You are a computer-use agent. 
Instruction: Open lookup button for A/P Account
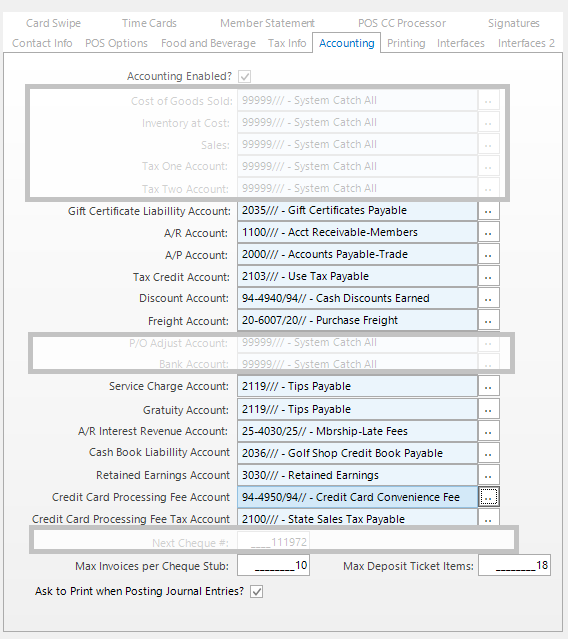coord(489,255)
